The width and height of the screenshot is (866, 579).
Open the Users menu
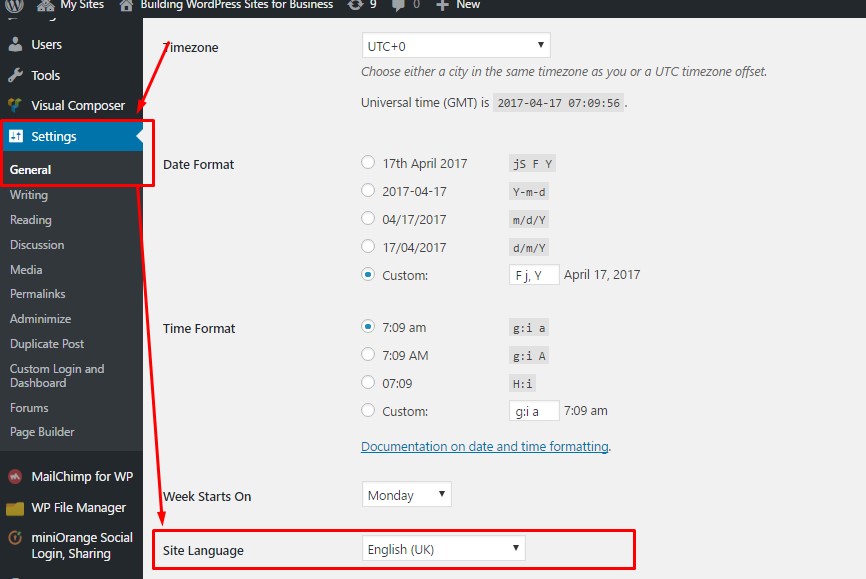pyautogui.click(x=48, y=43)
